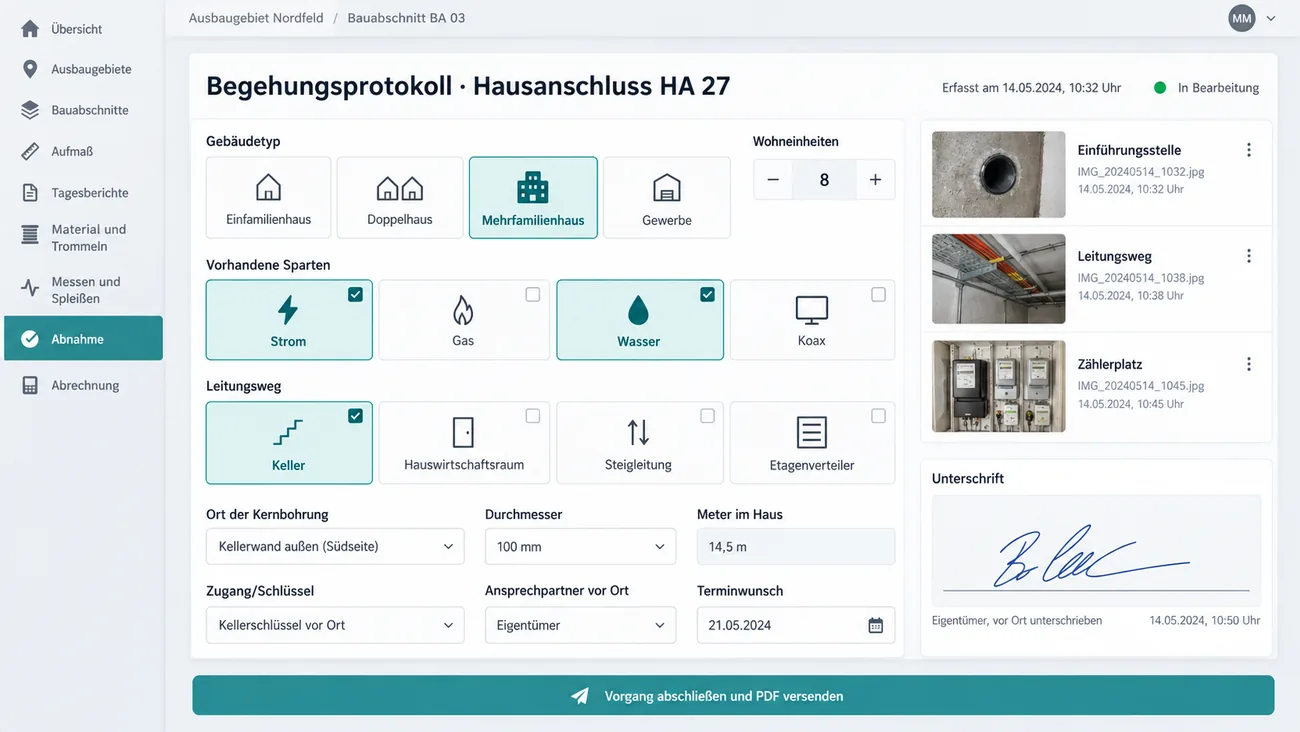Select the Einfamilienhaus building type
This screenshot has height=732, width=1300.
[268, 197]
